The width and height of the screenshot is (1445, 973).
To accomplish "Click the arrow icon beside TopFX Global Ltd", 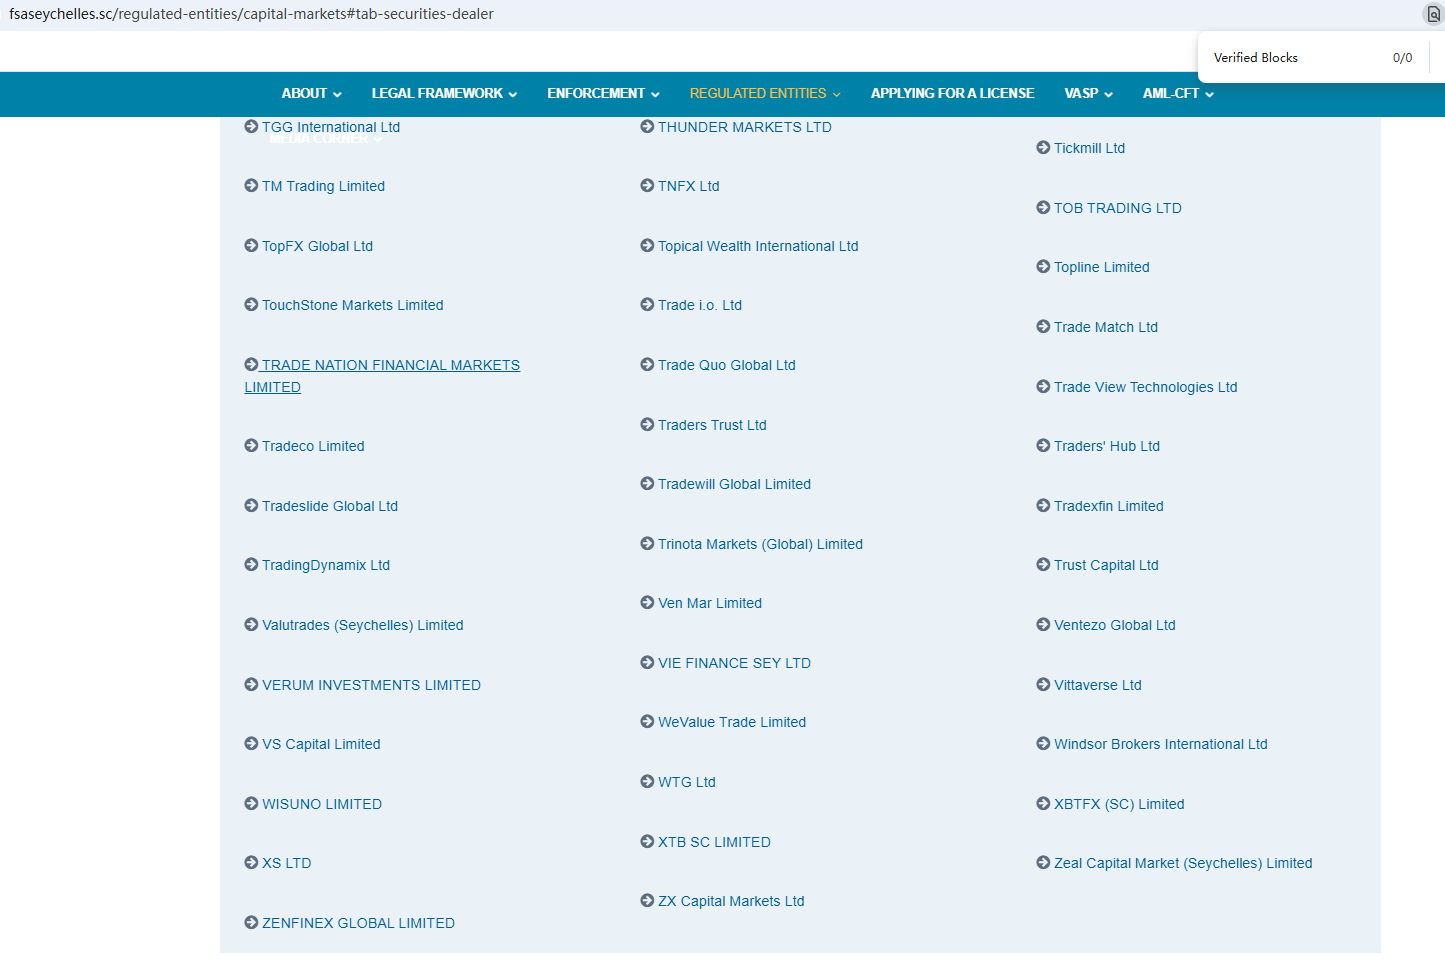I will coord(251,245).
